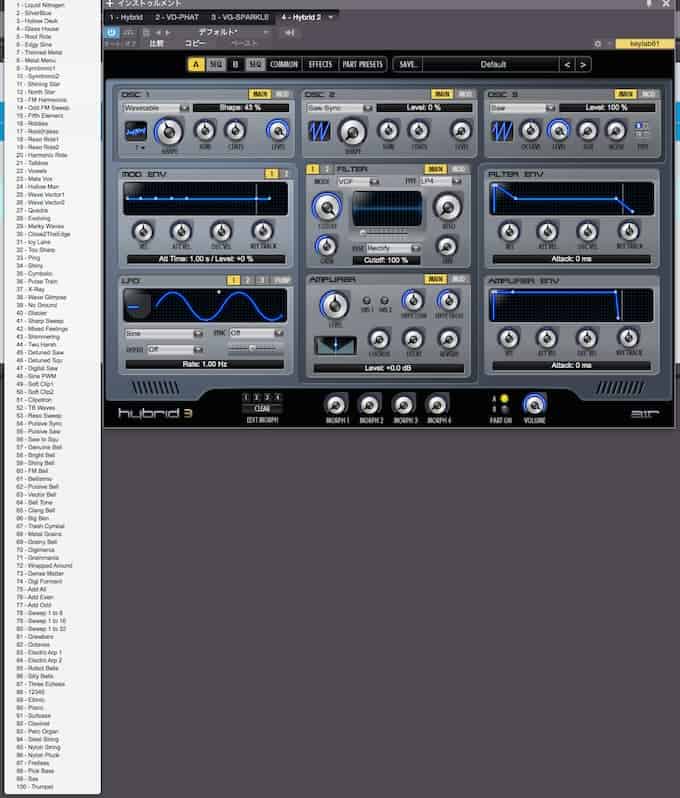Switch to the 3 - VD-SPARKLE instrument tab
This screenshot has height=798, width=680.
[x=240, y=17]
